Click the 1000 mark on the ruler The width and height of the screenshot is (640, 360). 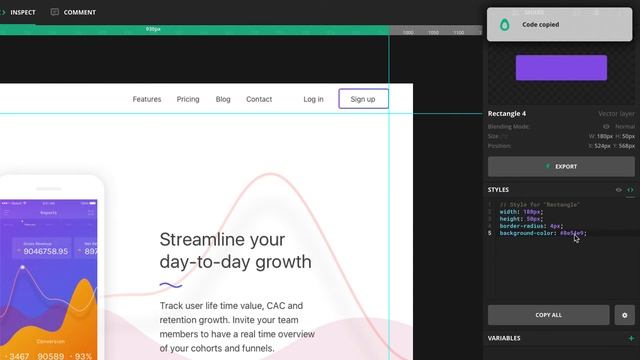tap(408, 33)
